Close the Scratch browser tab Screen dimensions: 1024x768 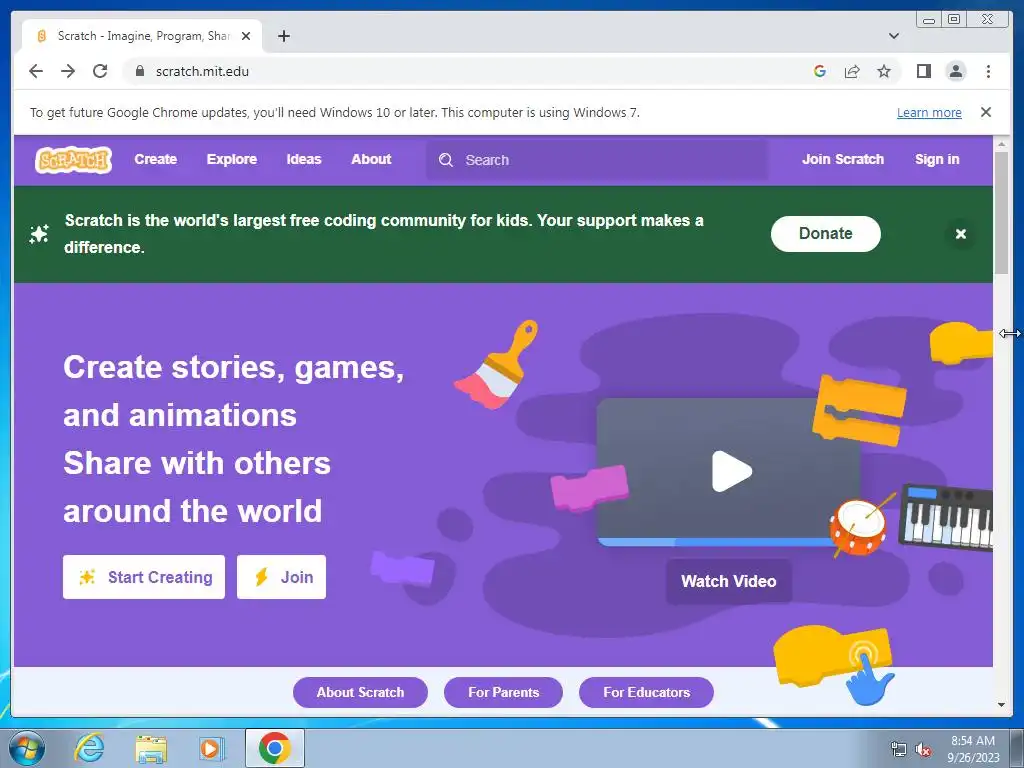coord(246,36)
